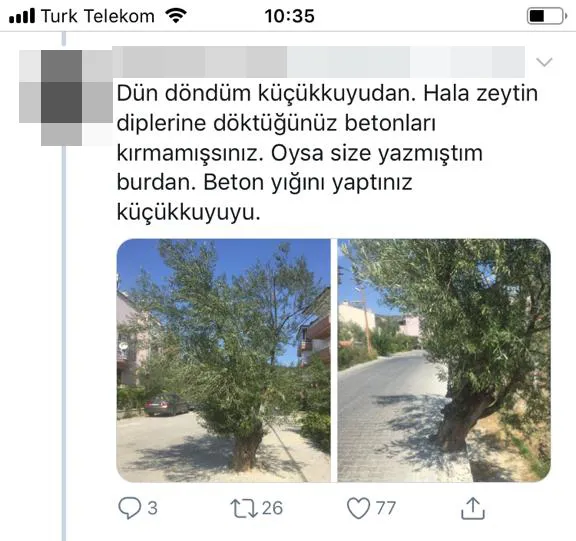Open the blurred username header
Image resolution: width=576 pixels, height=541 pixels.
[318, 62]
